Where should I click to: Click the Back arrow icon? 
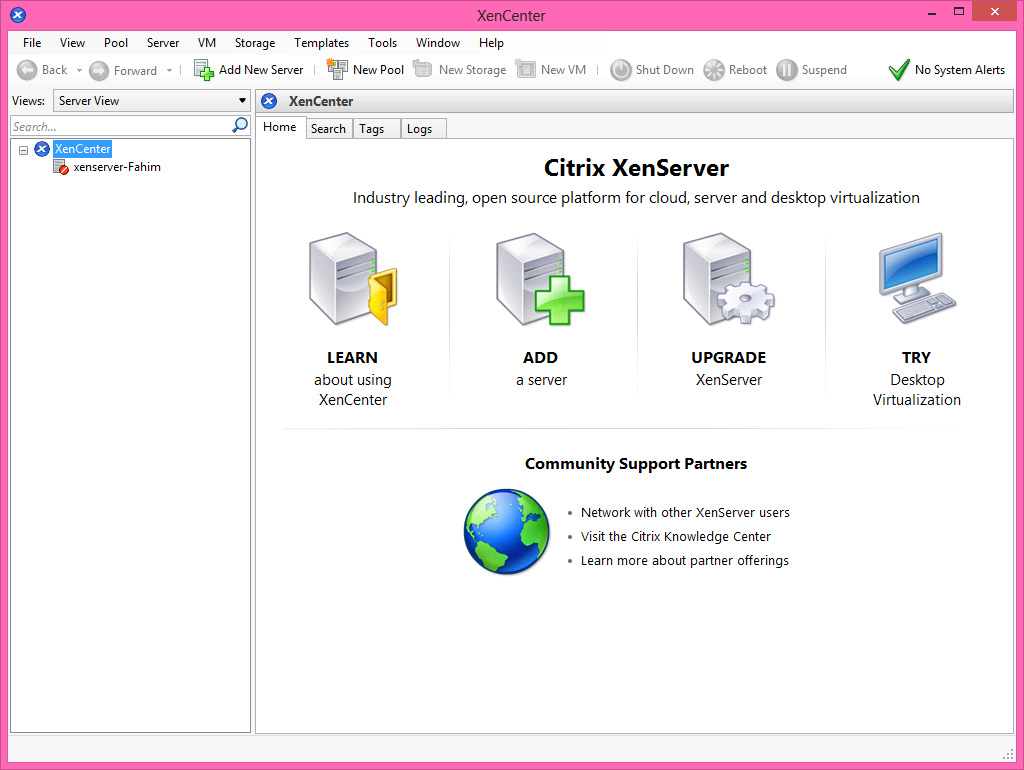pos(27,70)
